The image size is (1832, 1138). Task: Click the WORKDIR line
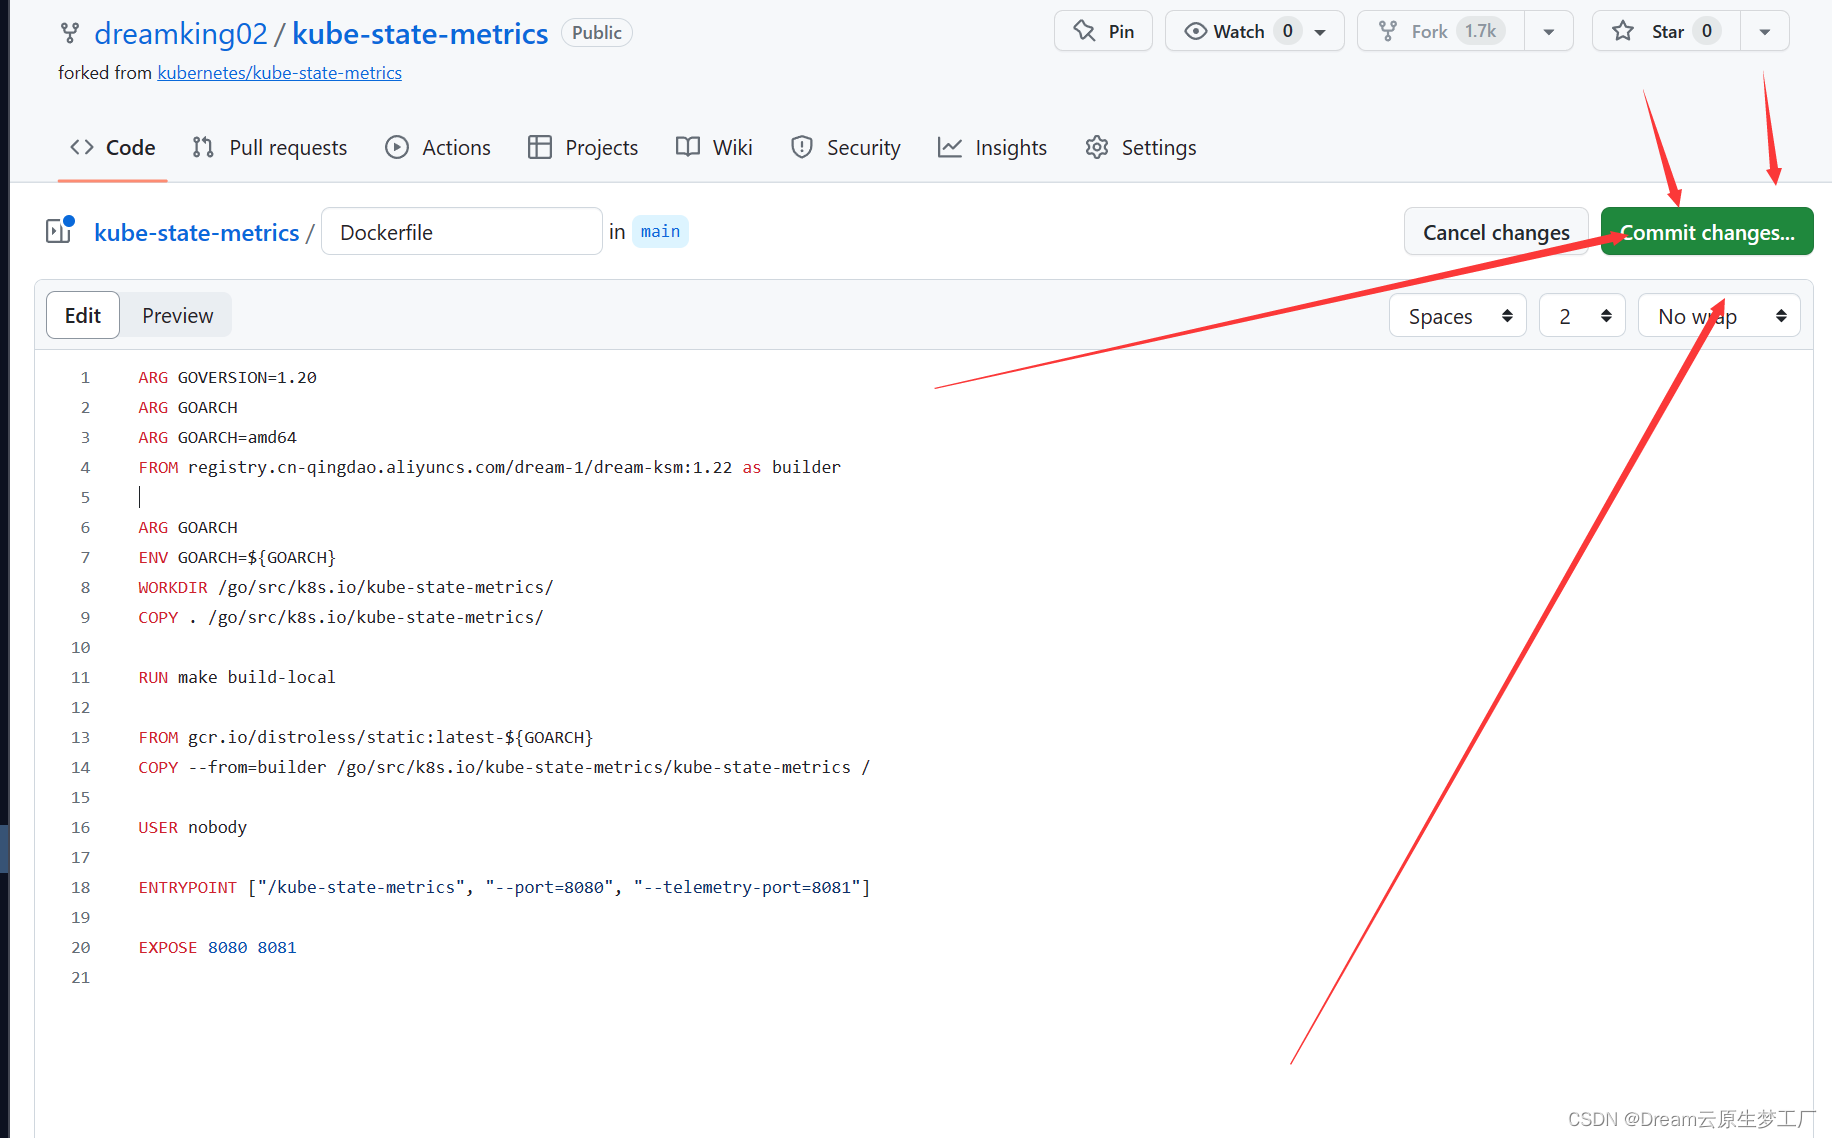click(x=346, y=587)
